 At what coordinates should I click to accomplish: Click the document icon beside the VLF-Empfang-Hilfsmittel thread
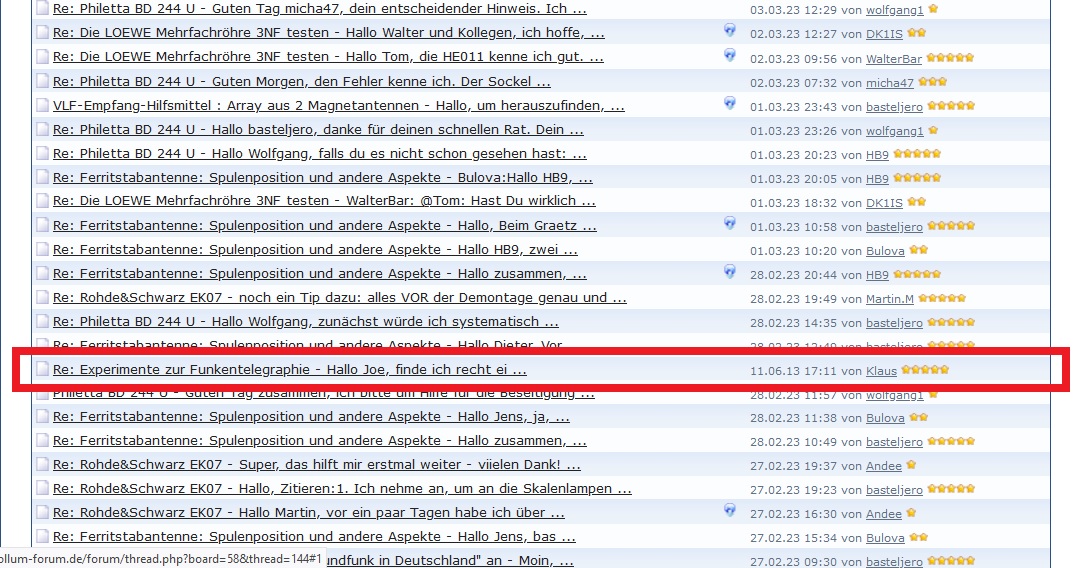(42, 106)
